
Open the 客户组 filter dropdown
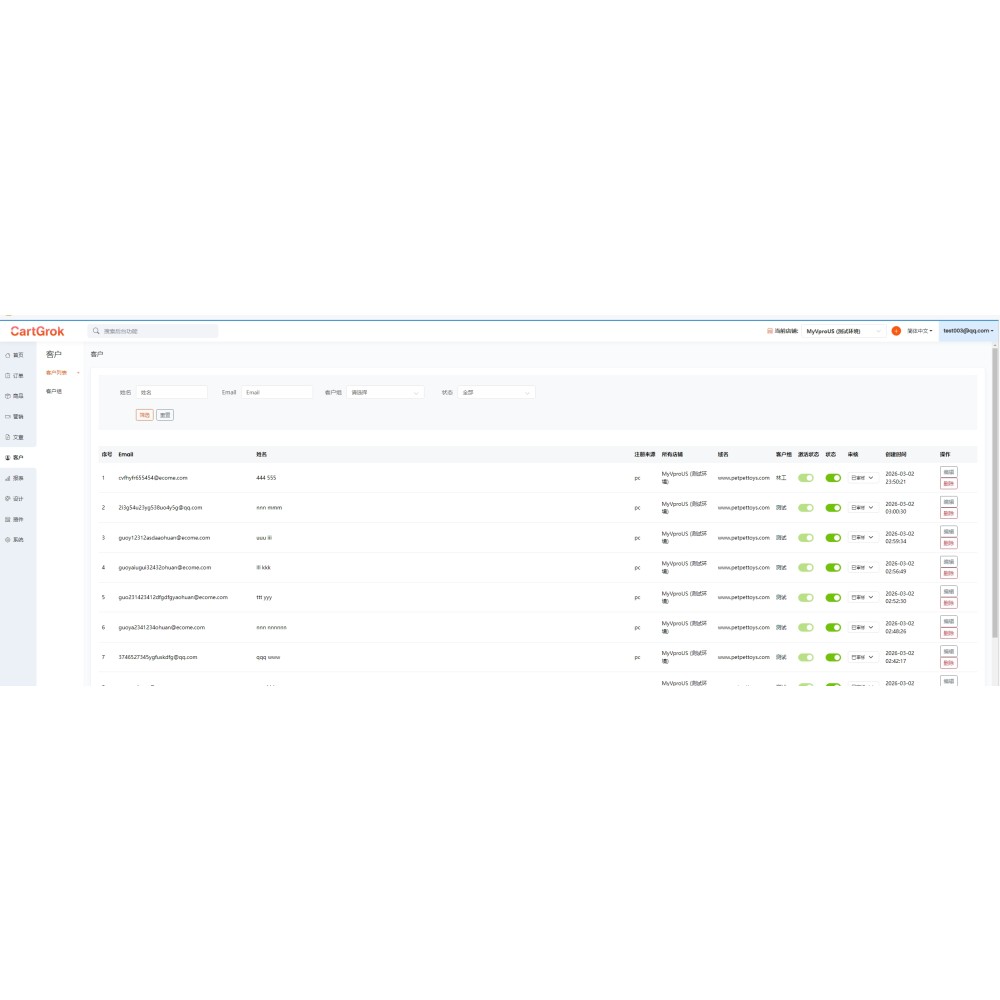pyautogui.click(x=385, y=393)
